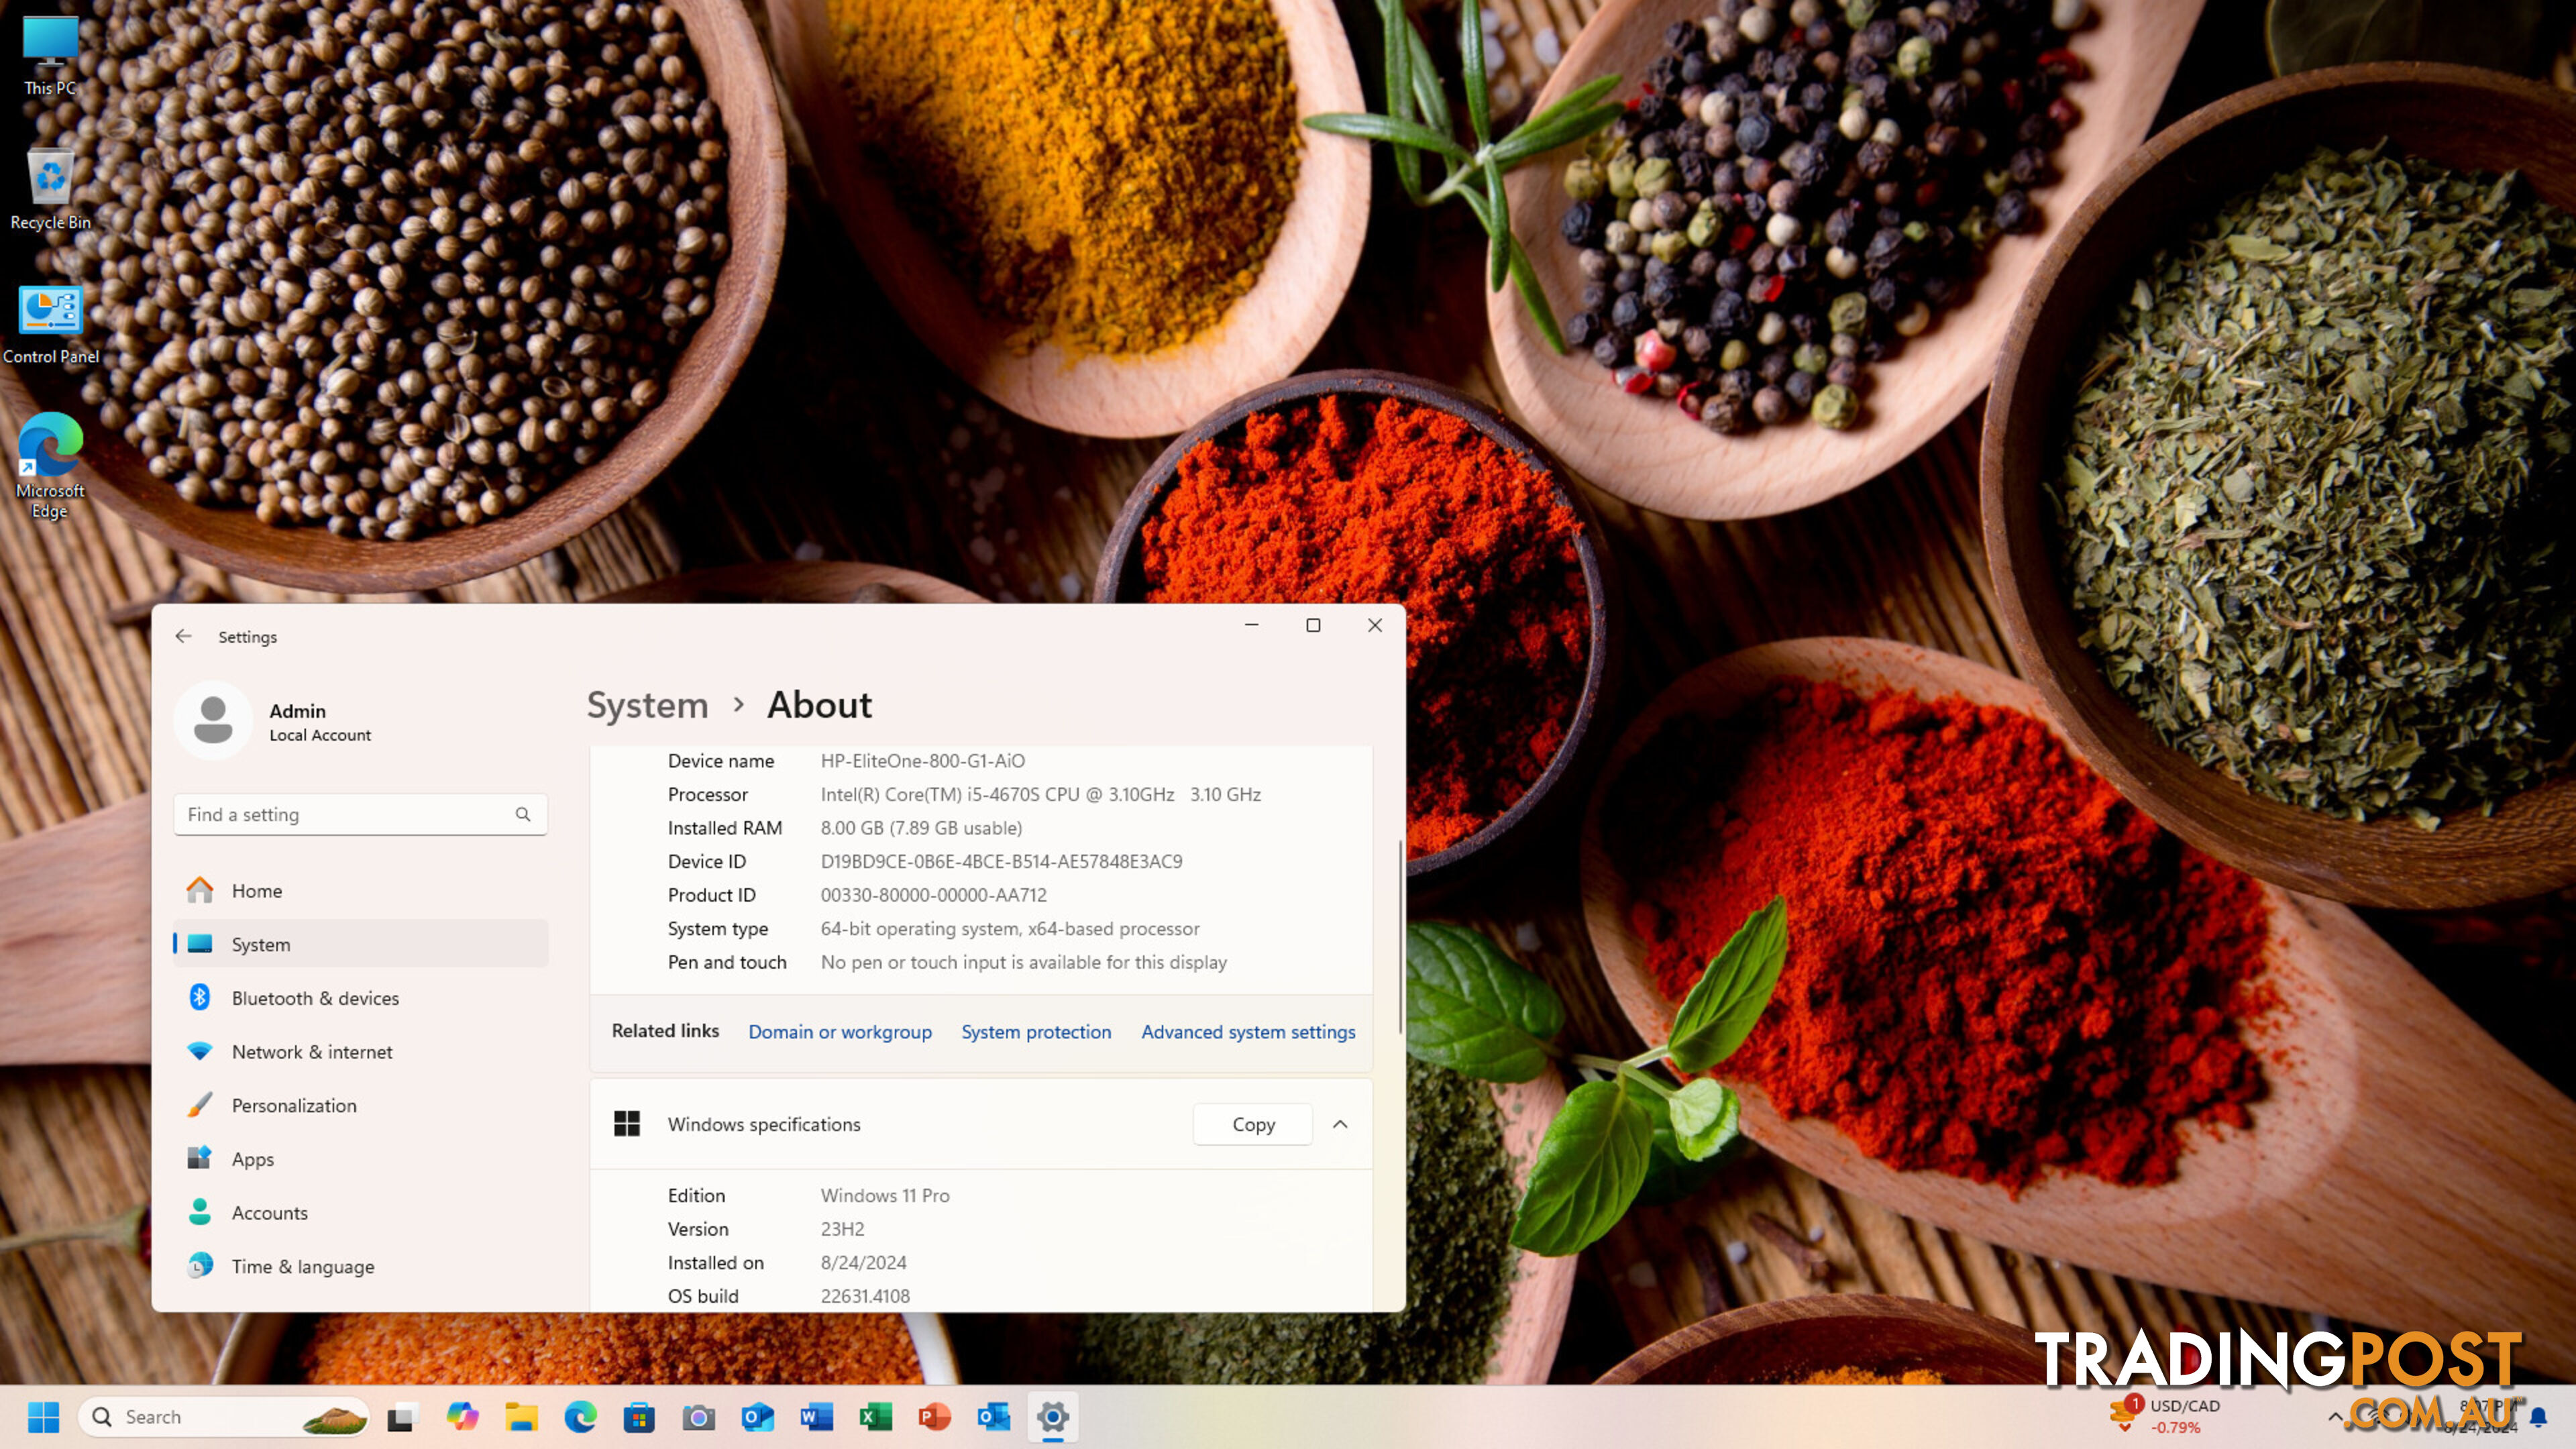Open the notification bell in tray
Image resolution: width=2576 pixels, height=1449 pixels.
[2538, 1416]
